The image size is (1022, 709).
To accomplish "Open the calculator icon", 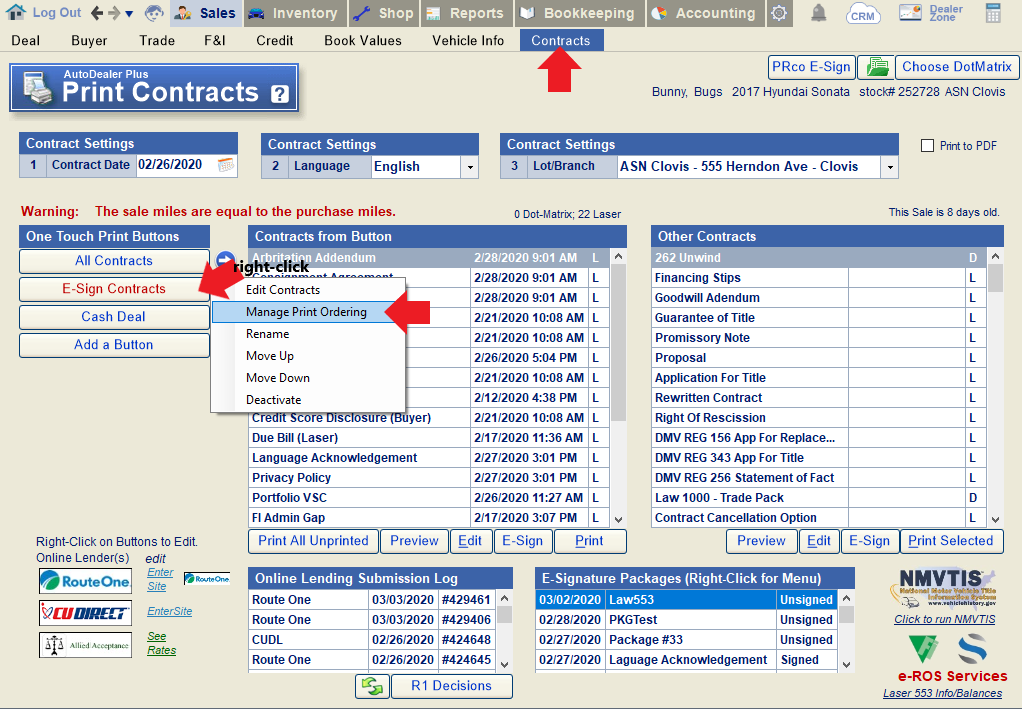I will pyautogui.click(x=993, y=13).
